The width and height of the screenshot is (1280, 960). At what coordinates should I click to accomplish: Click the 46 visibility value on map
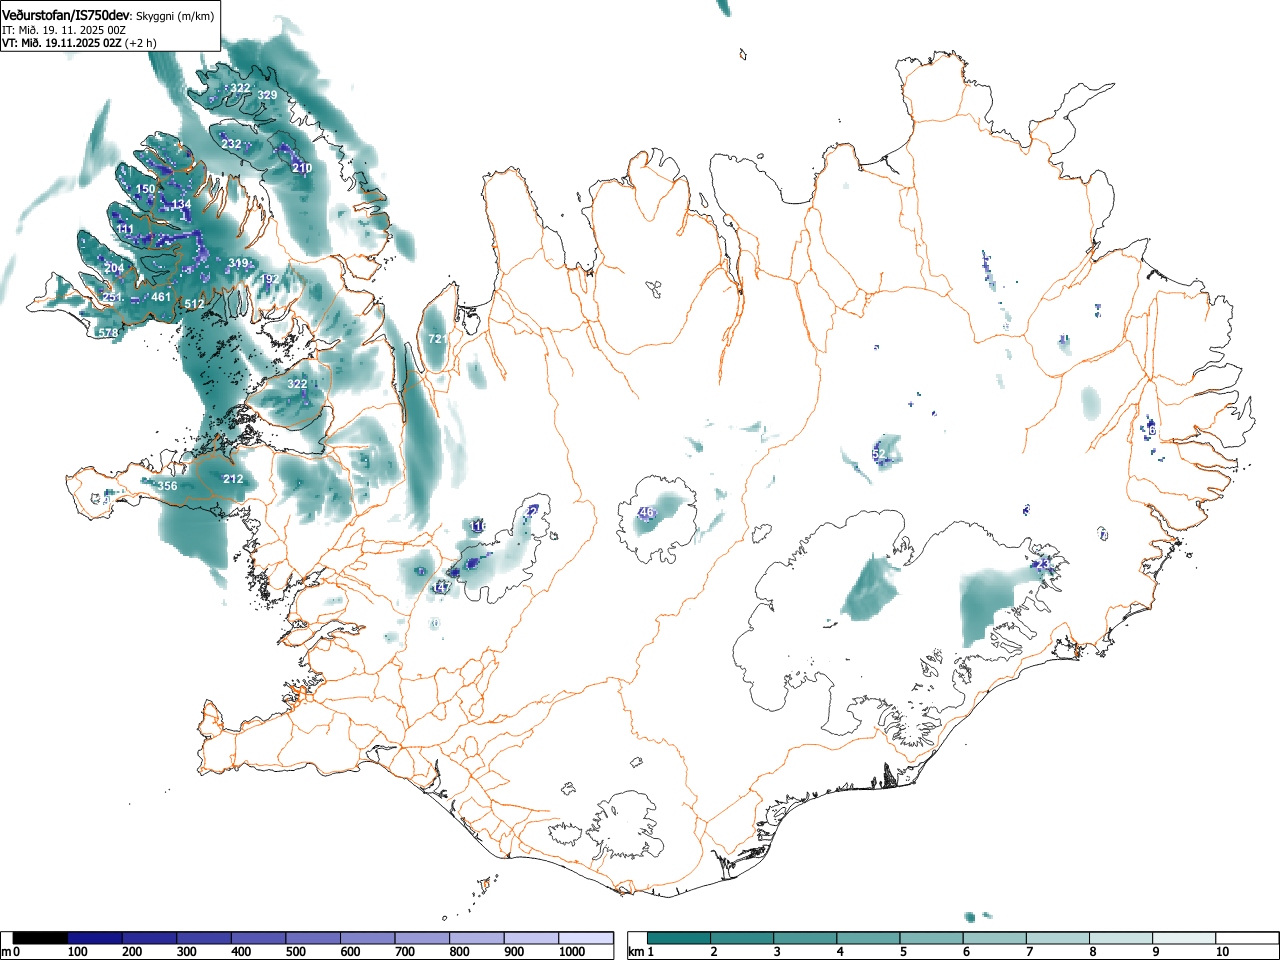coord(646,512)
